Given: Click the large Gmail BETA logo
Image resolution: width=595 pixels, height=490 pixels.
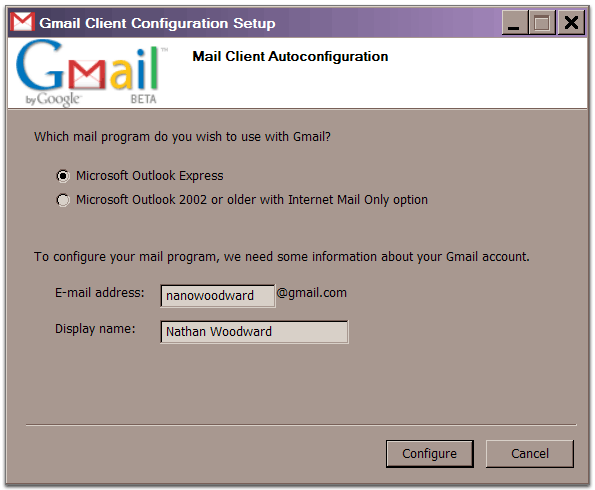Looking at the screenshot, I should (x=91, y=72).
